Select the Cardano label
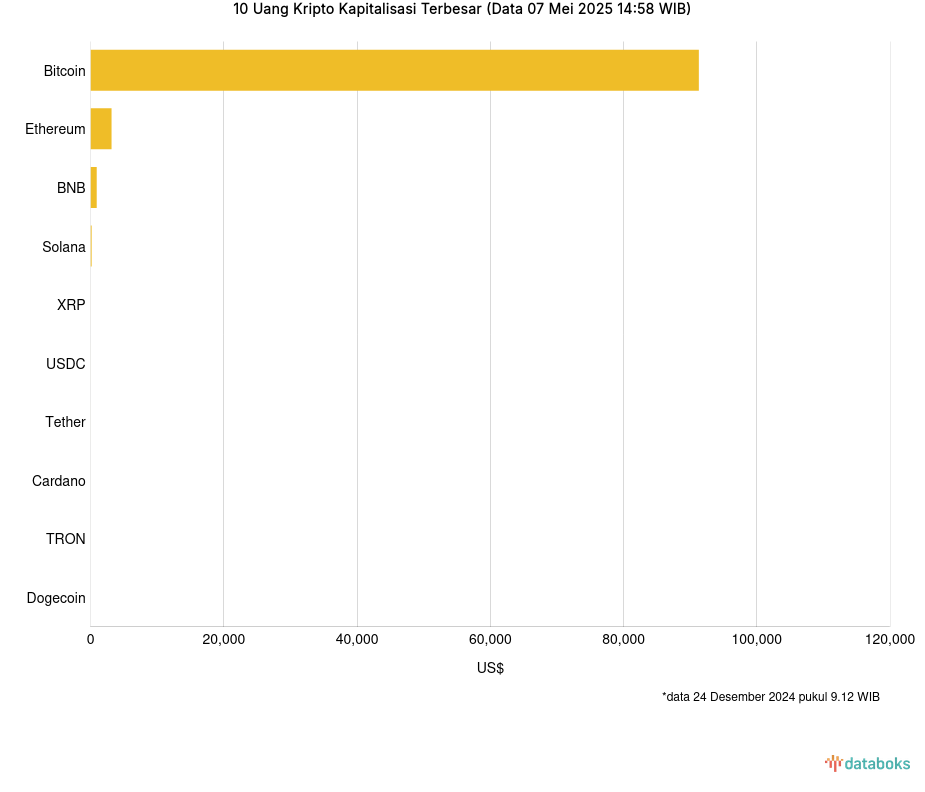Screen dimensions: 925x792 coord(59,481)
